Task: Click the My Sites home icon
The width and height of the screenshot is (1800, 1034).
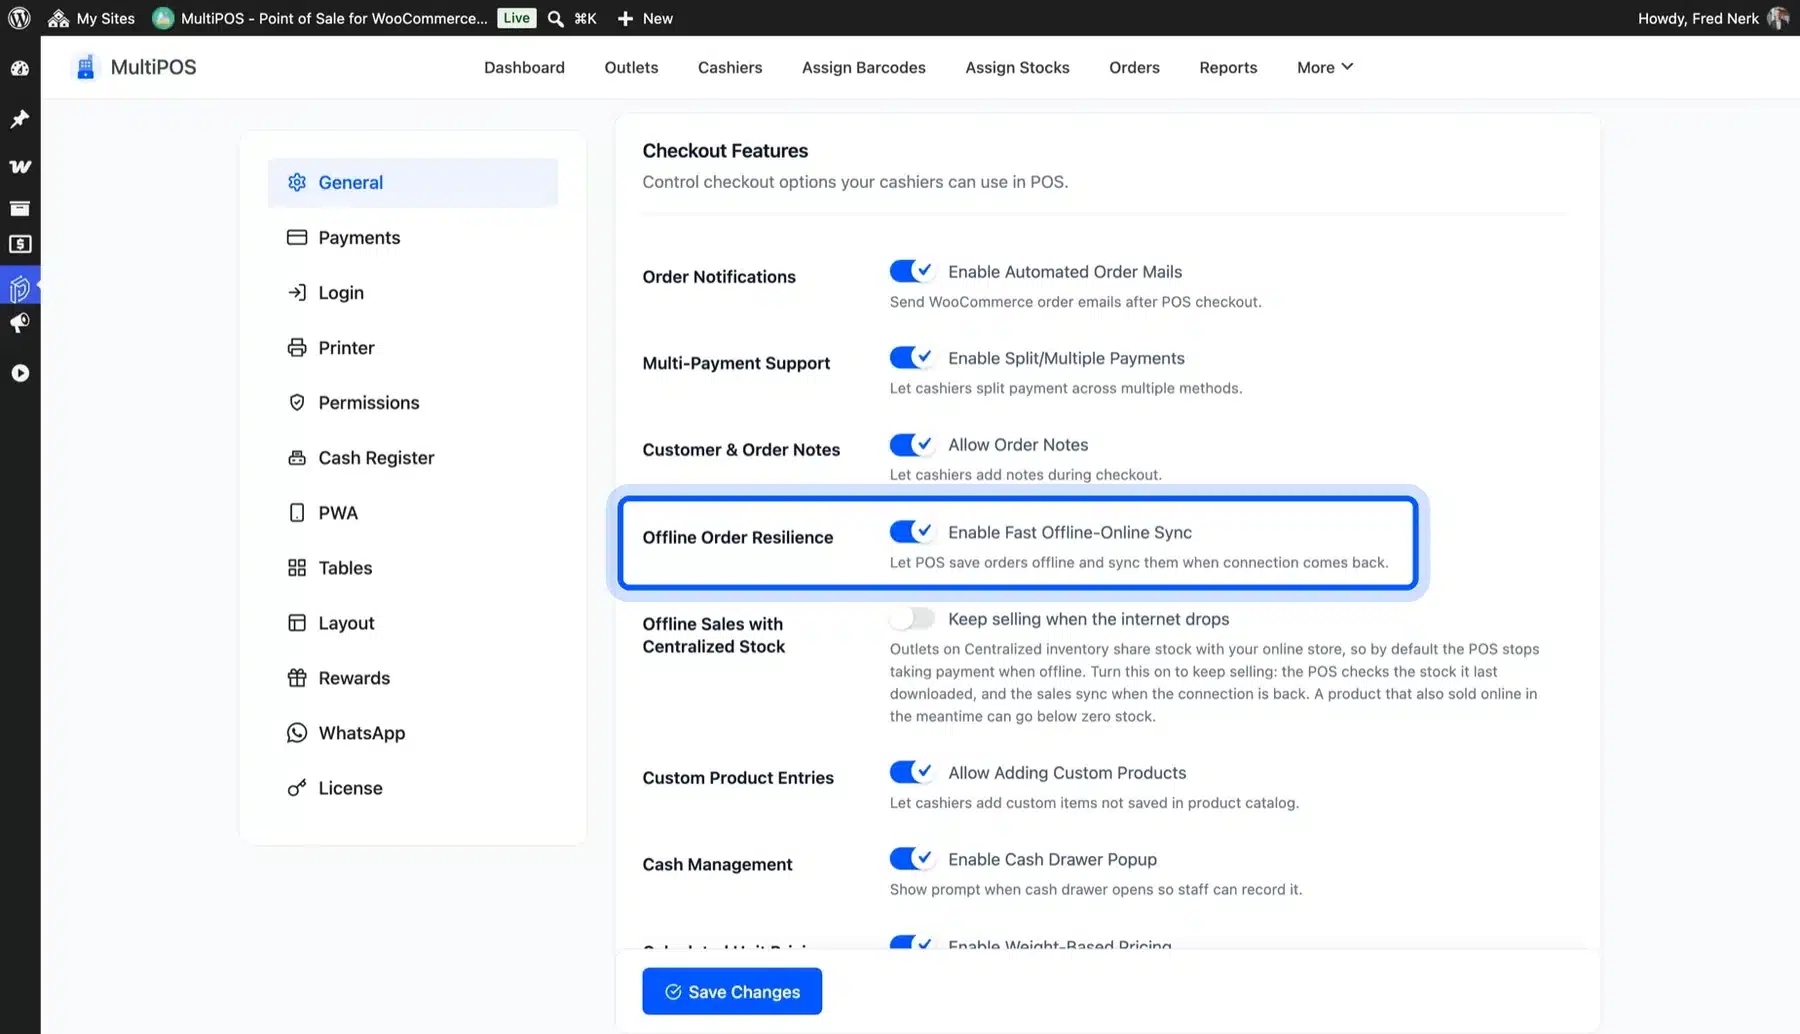Action: click(x=58, y=18)
